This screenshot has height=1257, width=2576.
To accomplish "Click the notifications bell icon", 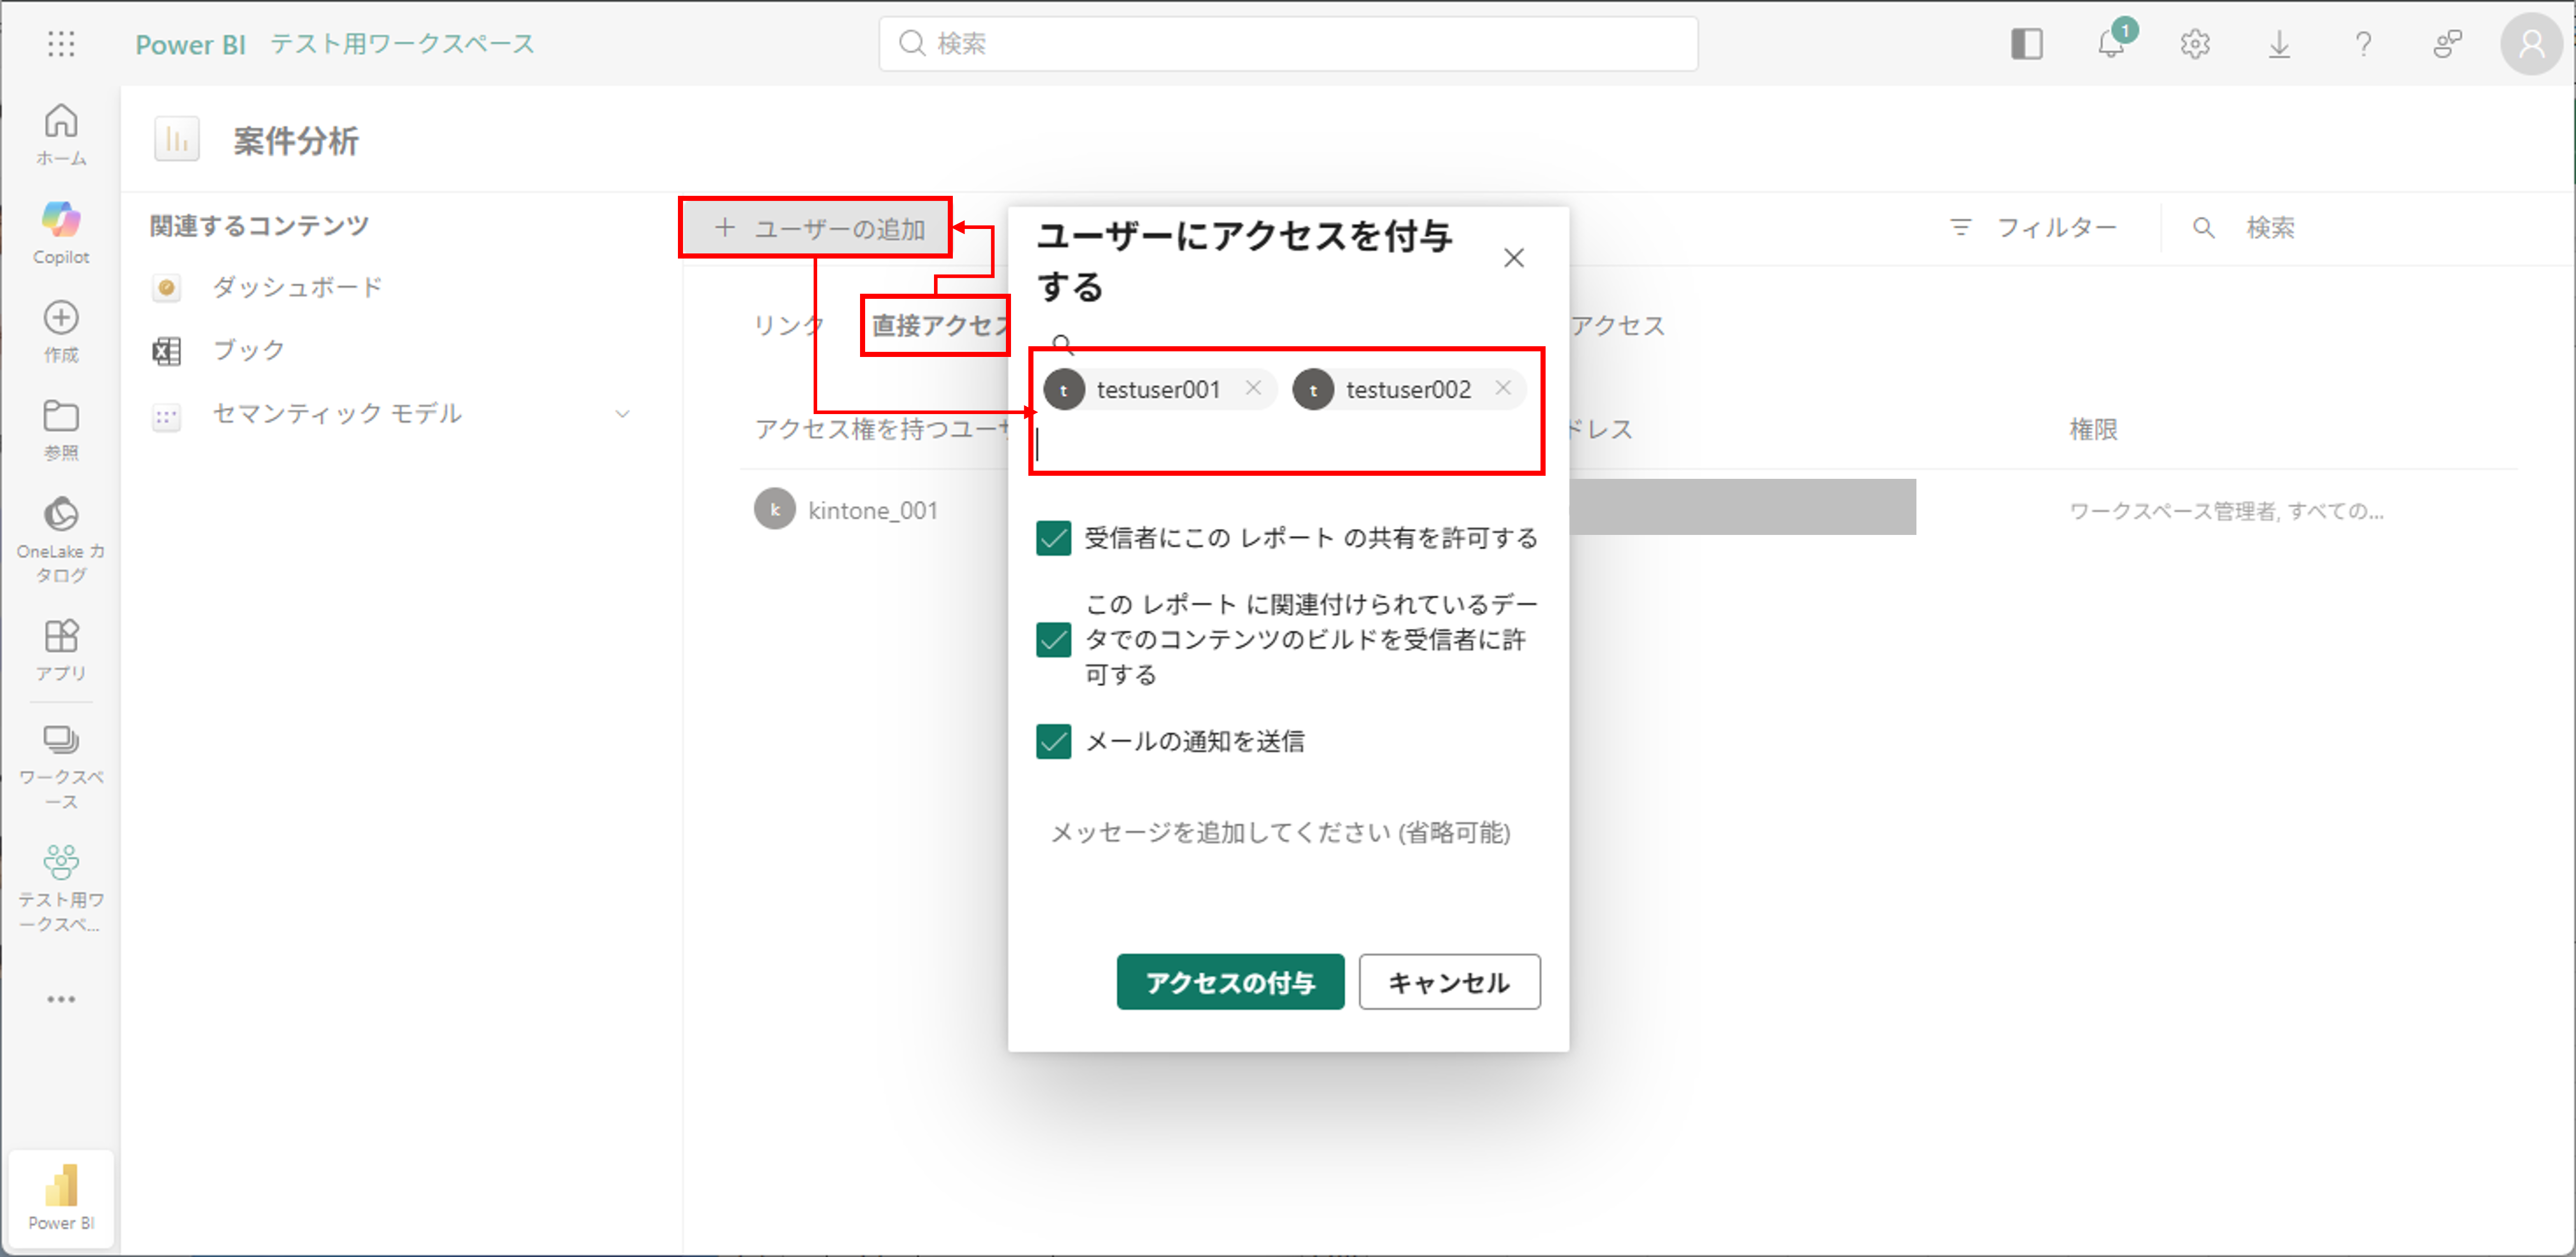I will pos(2110,44).
